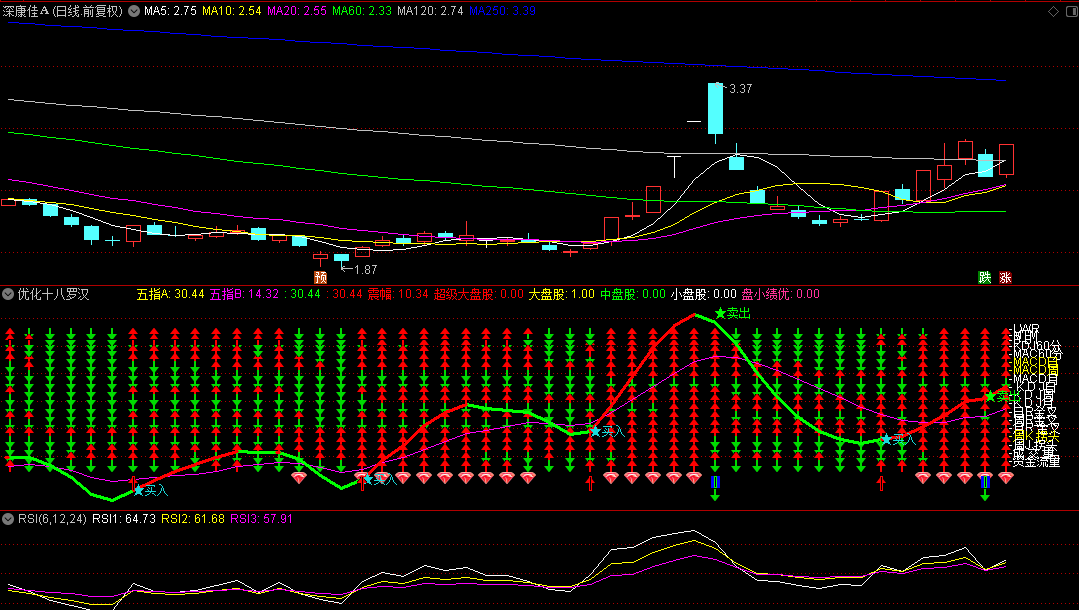Click the hollow red up arrow below the rightmost 买入
Image resolution: width=1079 pixels, height=610 pixels.
coord(882,483)
